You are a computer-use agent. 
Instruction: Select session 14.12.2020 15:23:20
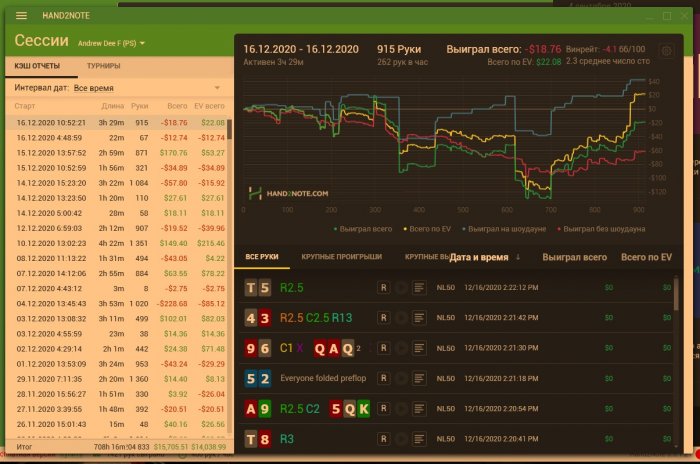click(118, 183)
